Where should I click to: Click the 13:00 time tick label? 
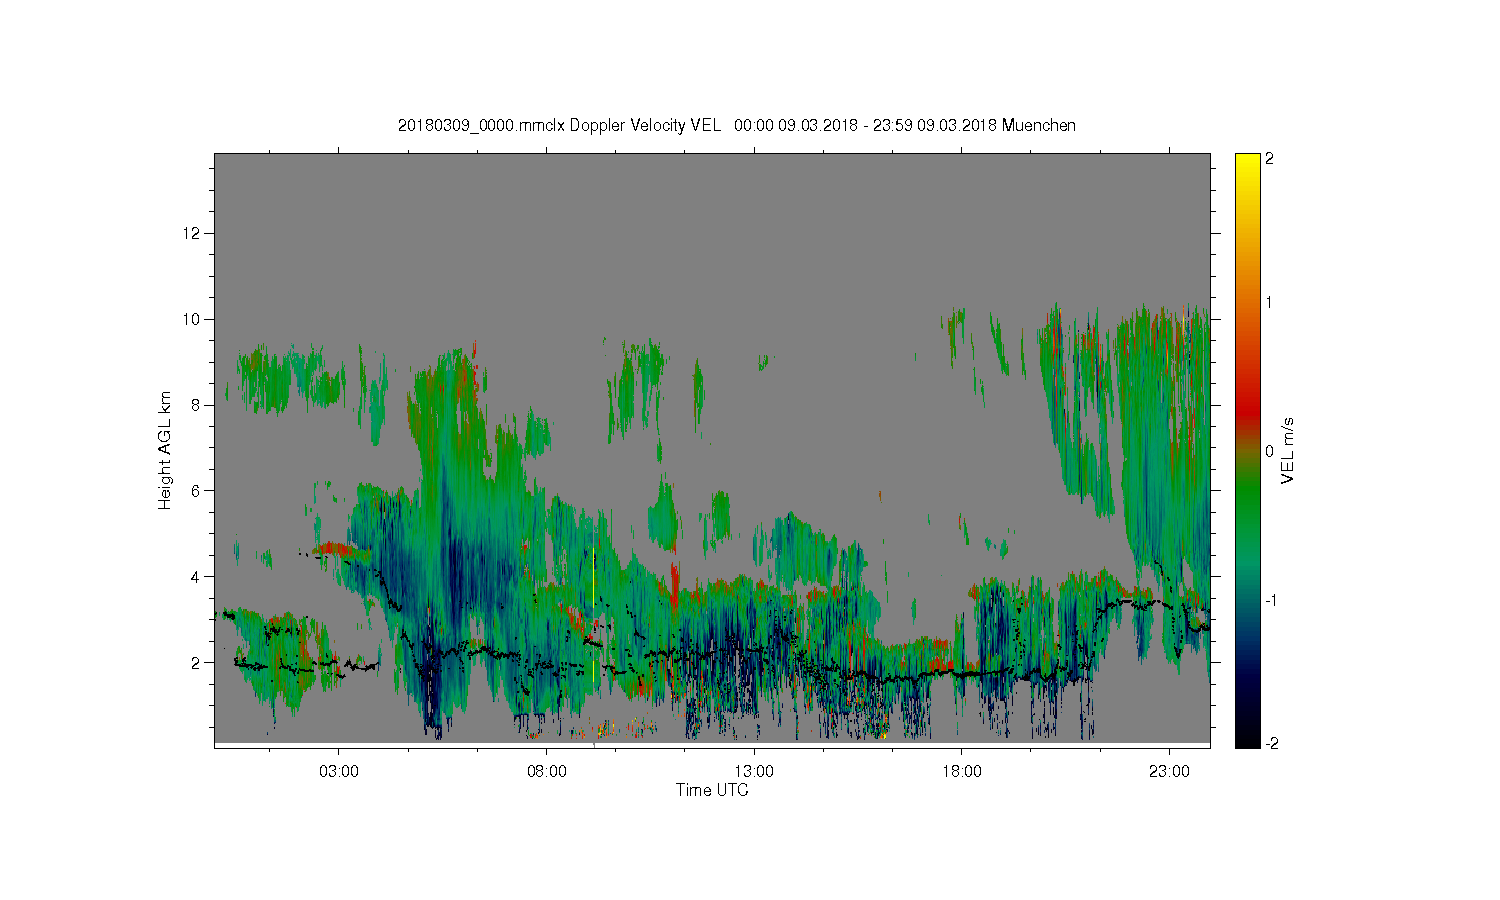point(754,772)
